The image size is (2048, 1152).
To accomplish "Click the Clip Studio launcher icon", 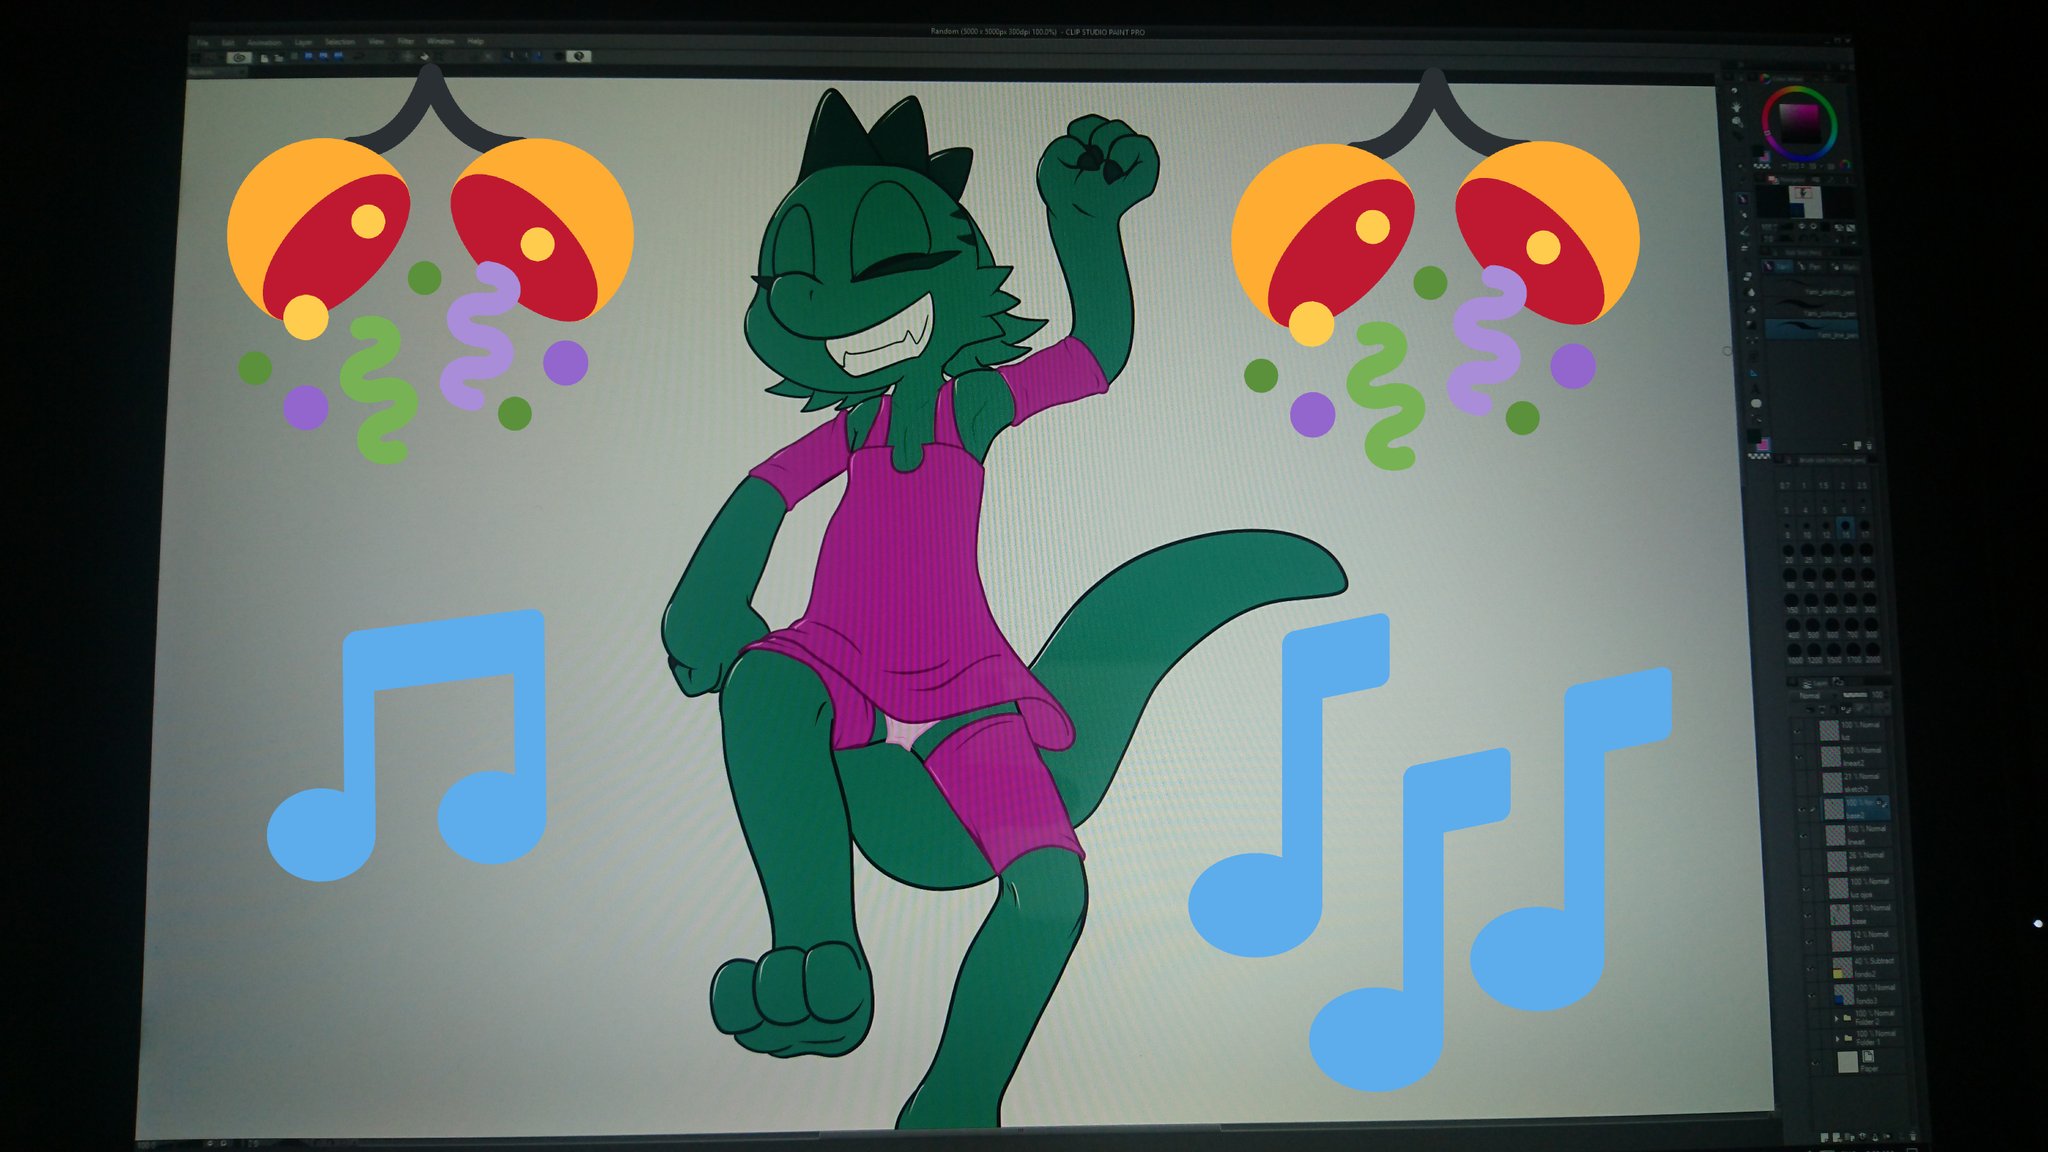I will coord(238,58).
